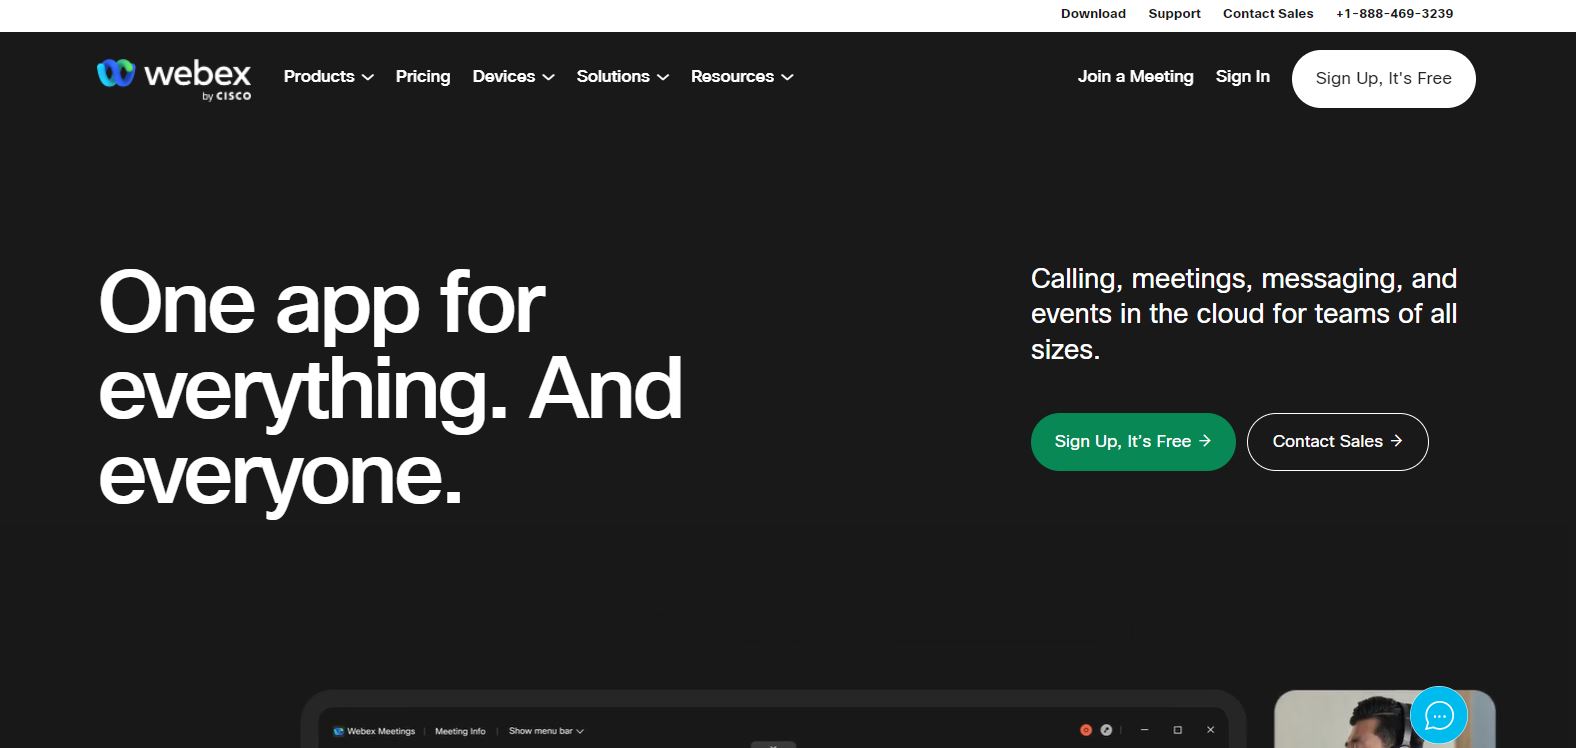Click the outlined Contact Sales button

click(x=1337, y=441)
